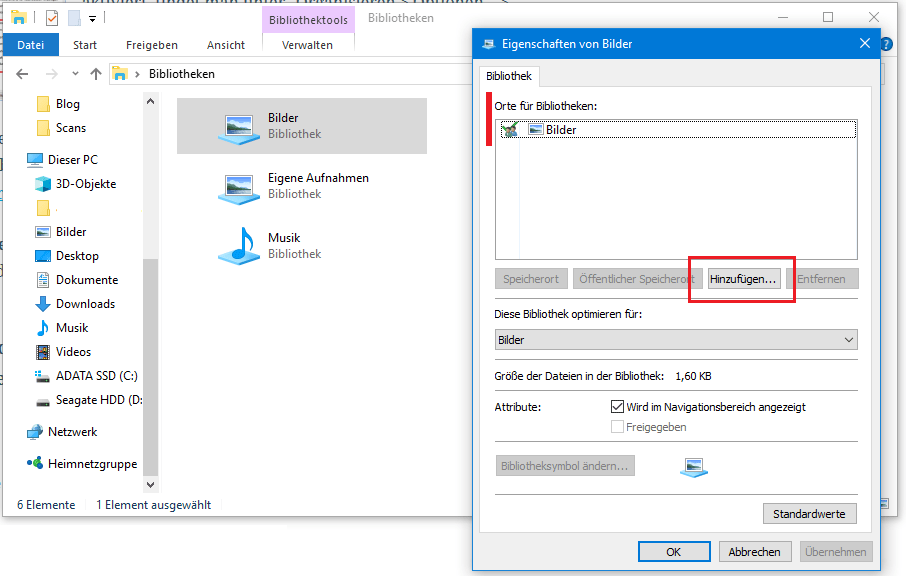Click the 3D-Objekte cube icon in sidebar

click(43, 184)
